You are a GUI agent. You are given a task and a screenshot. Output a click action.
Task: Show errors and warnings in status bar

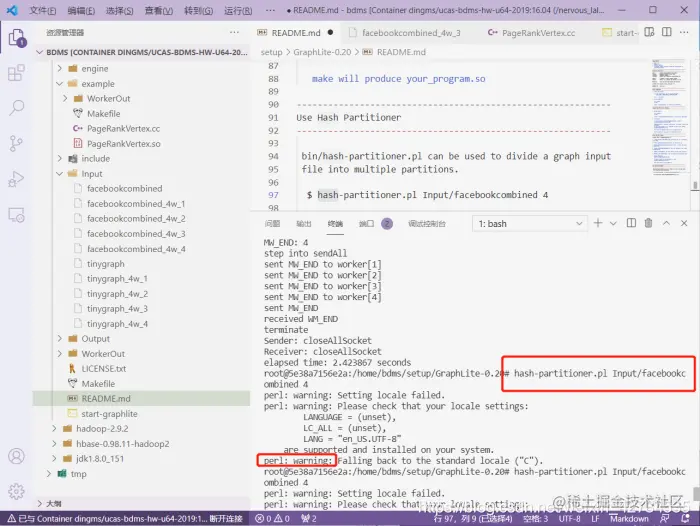click(x=272, y=518)
